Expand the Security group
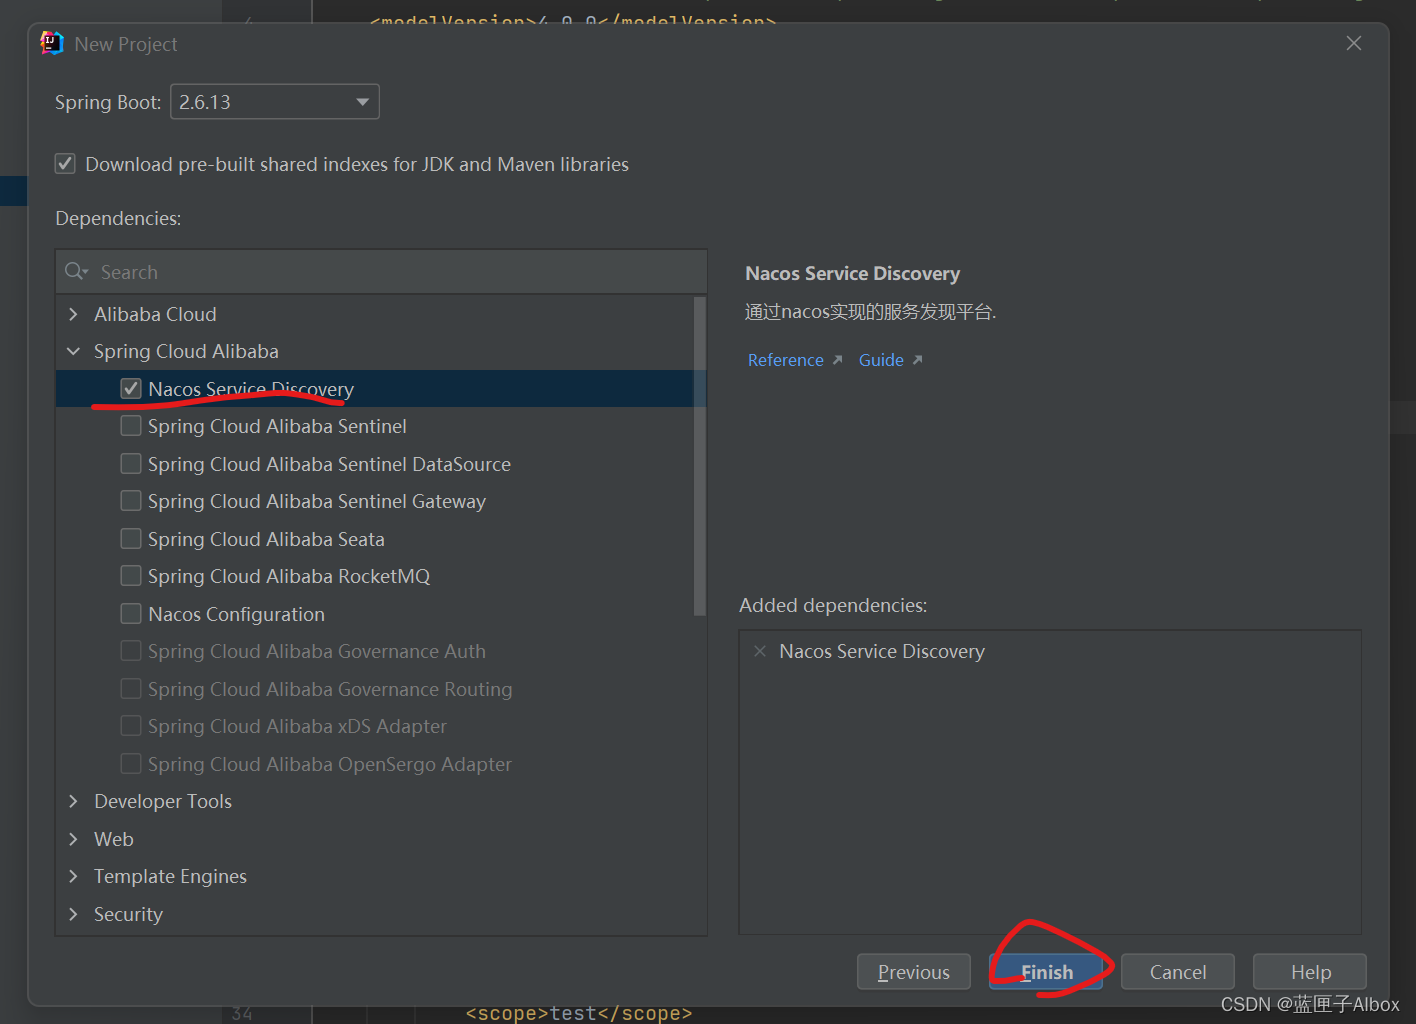Image resolution: width=1416 pixels, height=1024 pixels. tap(73, 914)
